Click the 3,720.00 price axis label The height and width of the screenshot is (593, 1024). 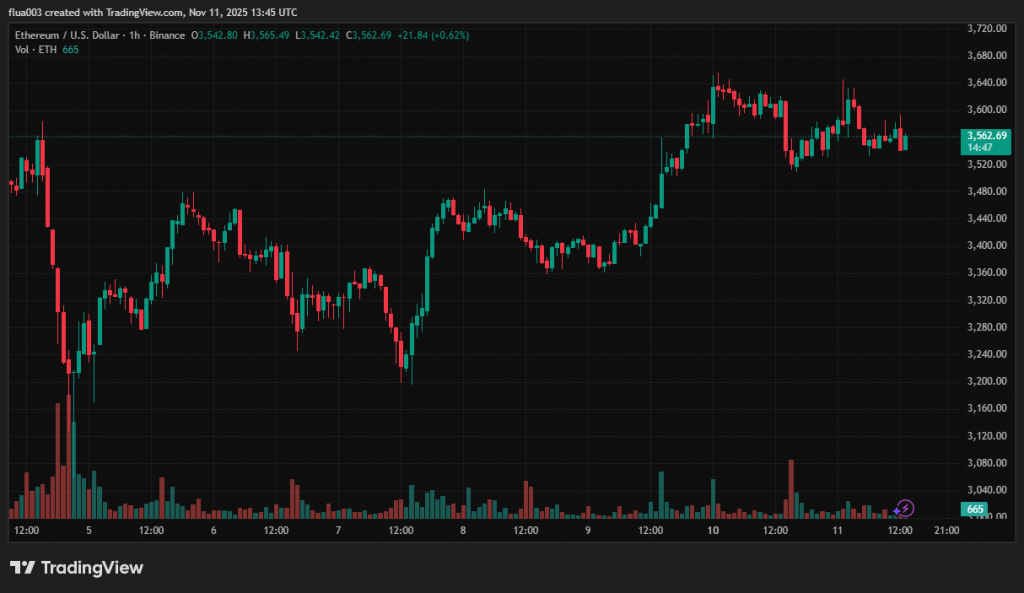tap(986, 28)
